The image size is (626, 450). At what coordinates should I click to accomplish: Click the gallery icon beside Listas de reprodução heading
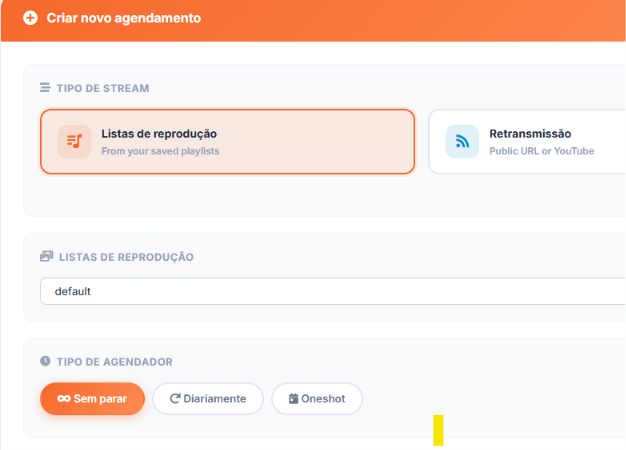coord(47,256)
